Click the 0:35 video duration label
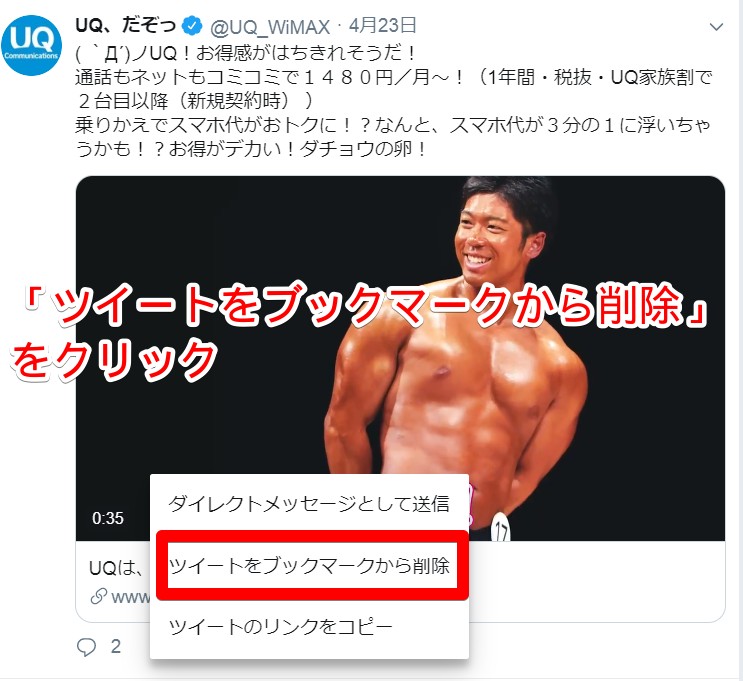 pyautogui.click(x=108, y=518)
